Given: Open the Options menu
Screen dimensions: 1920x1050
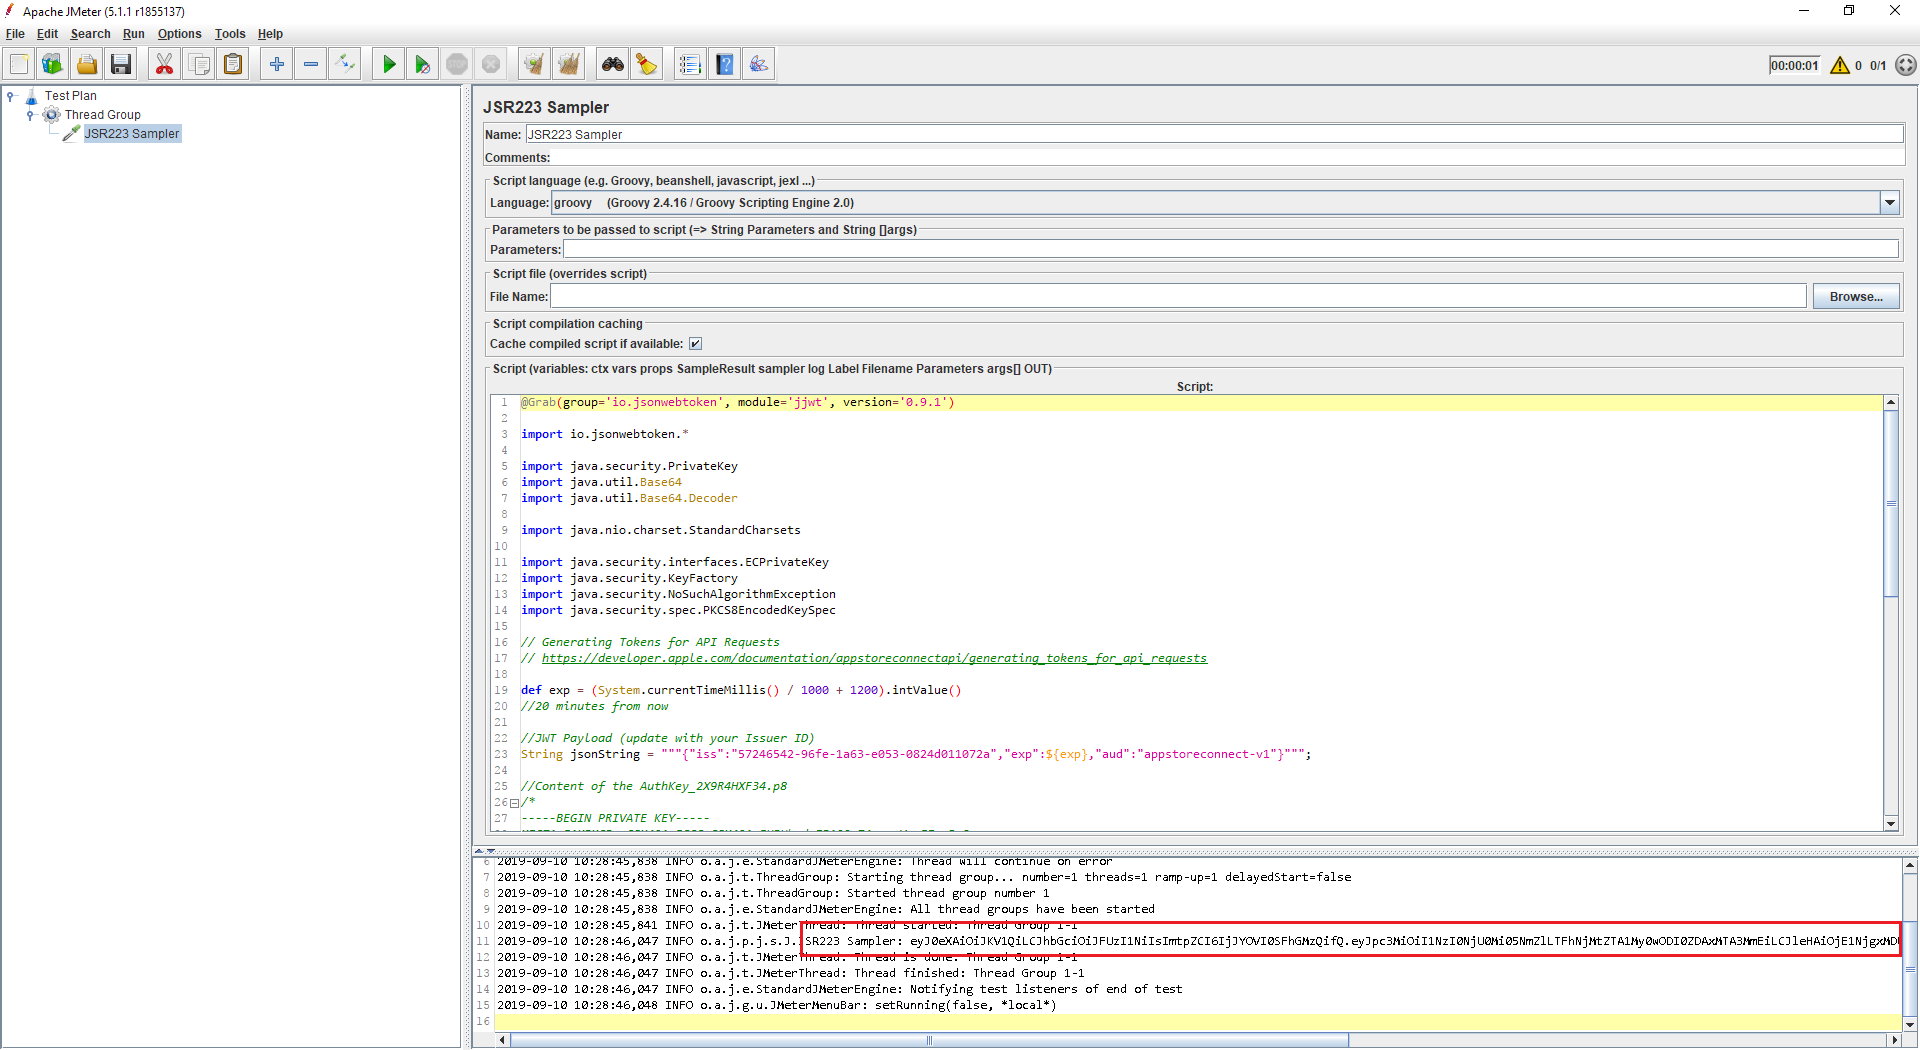Looking at the screenshot, I should pos(179,34).
